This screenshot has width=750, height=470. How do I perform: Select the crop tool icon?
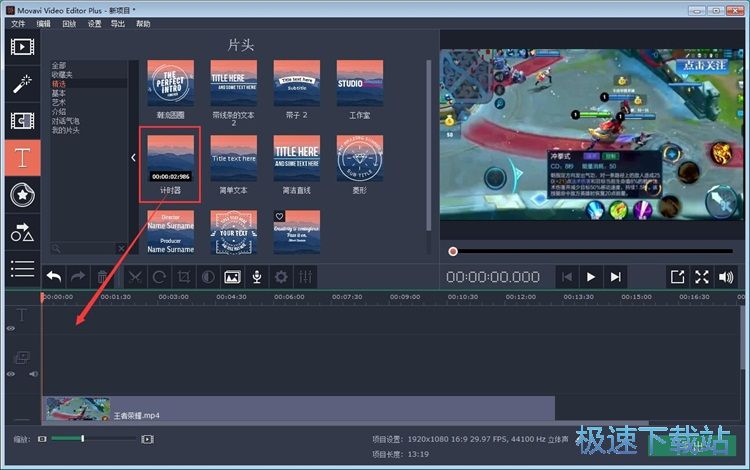[x=184, y=277]
